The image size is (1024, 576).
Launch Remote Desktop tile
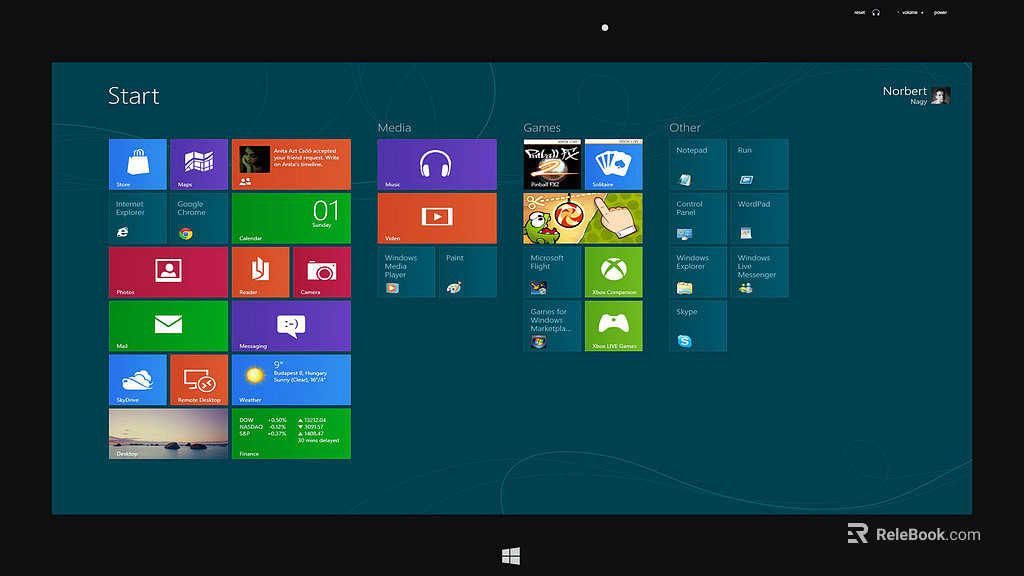199,379
